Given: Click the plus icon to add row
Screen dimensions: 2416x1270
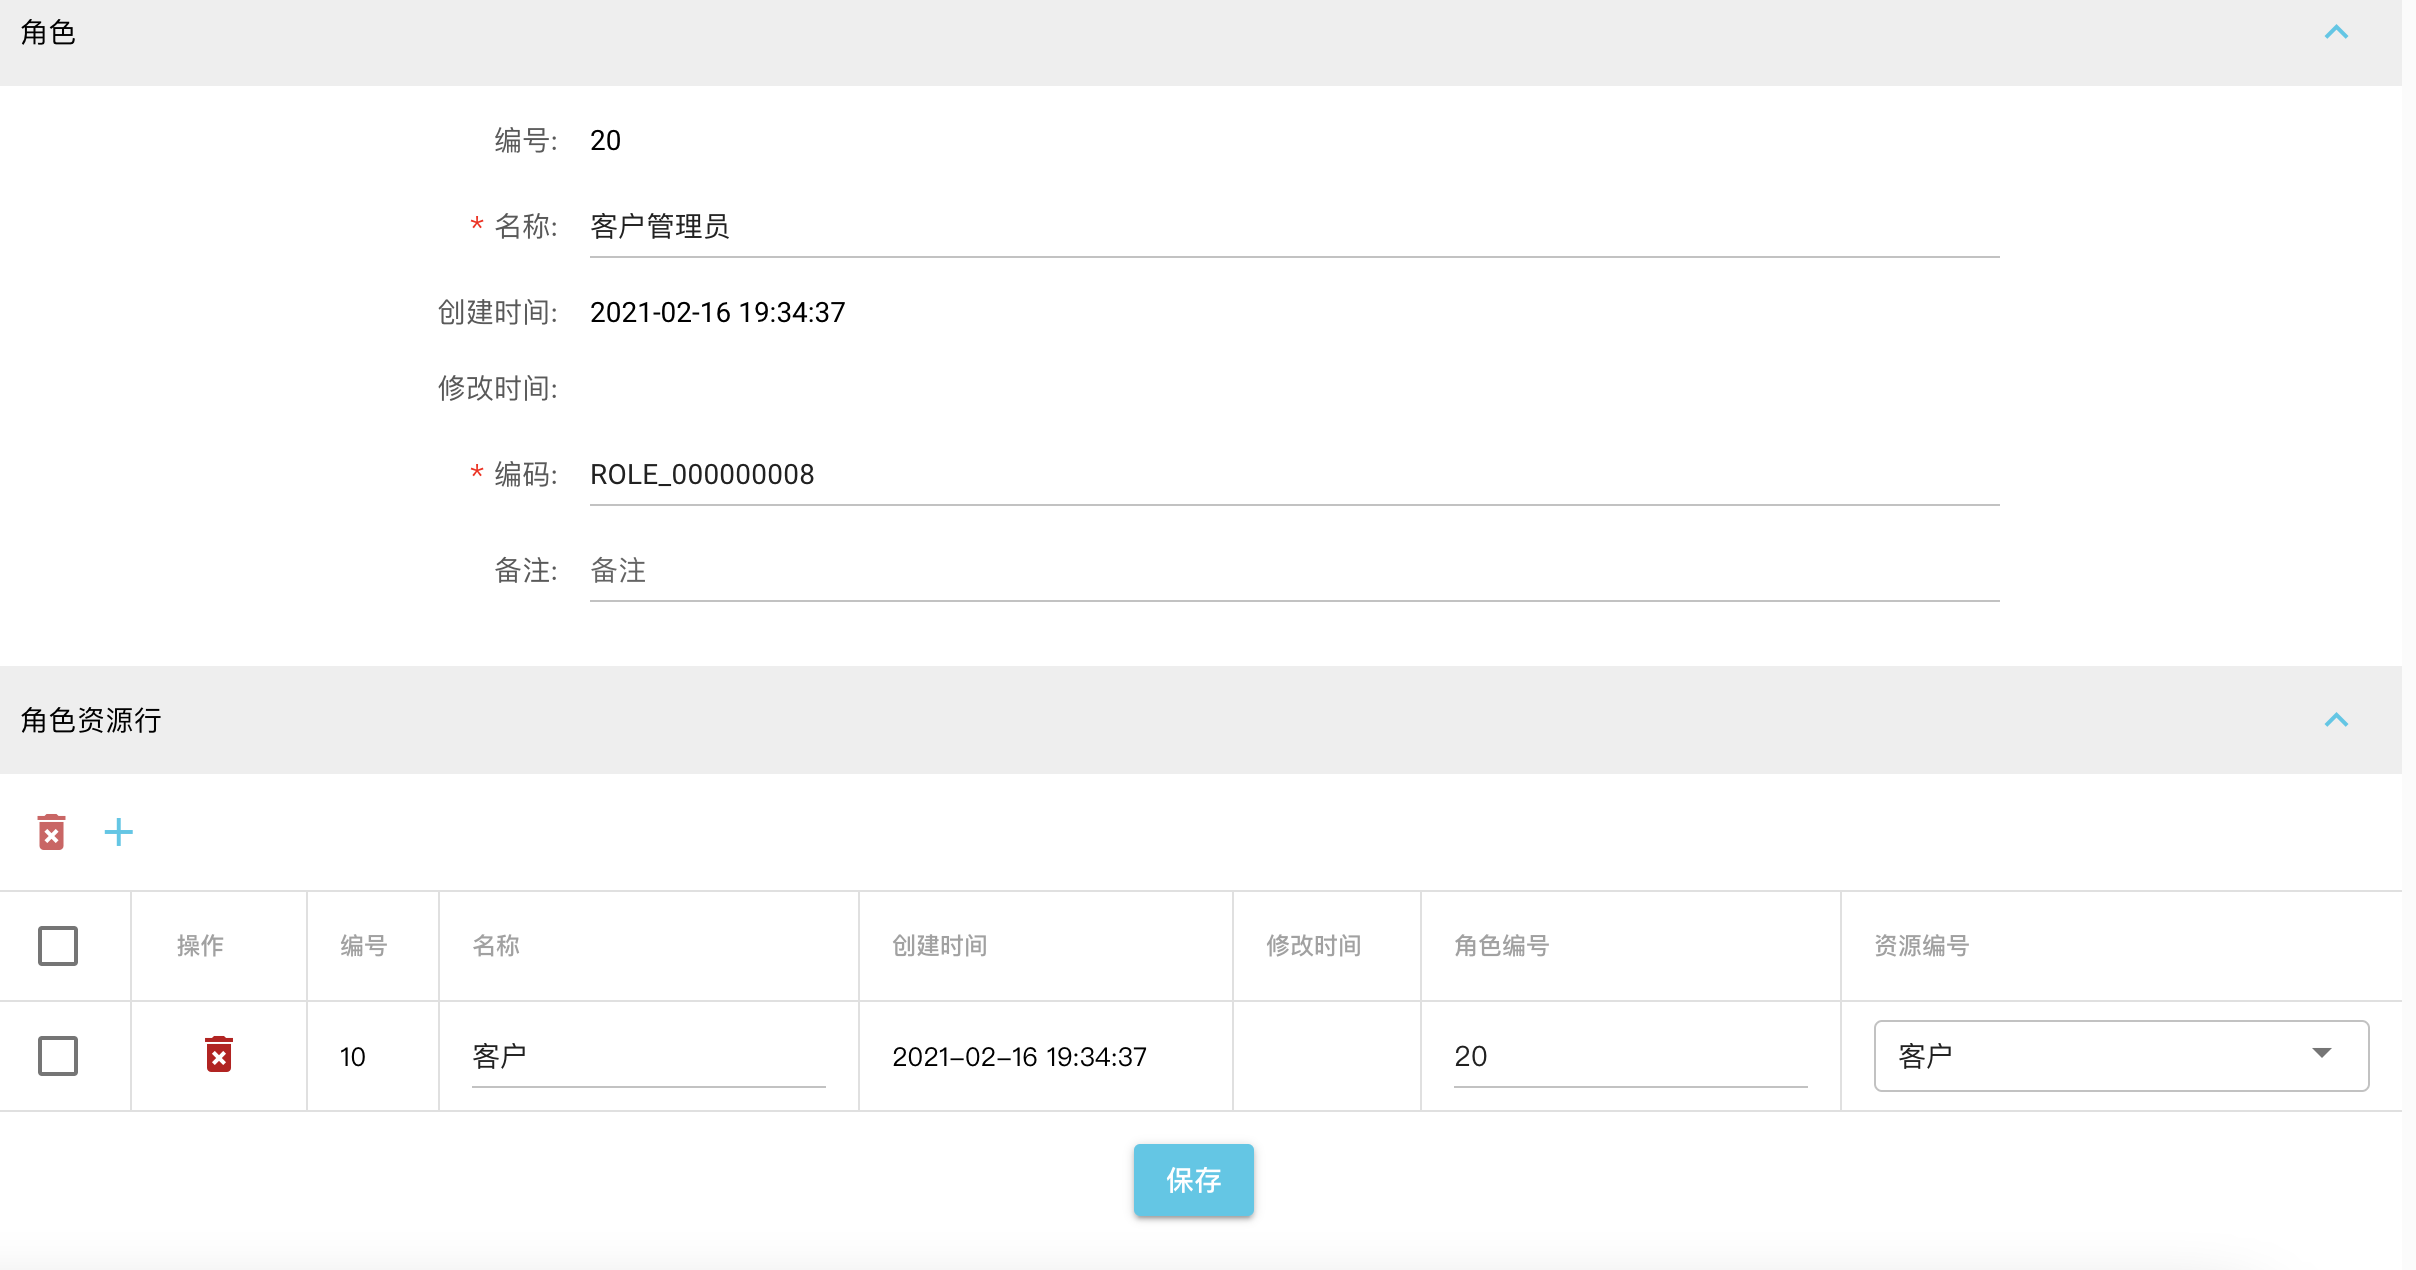Looking at the screenshot, I should point(118,832).
